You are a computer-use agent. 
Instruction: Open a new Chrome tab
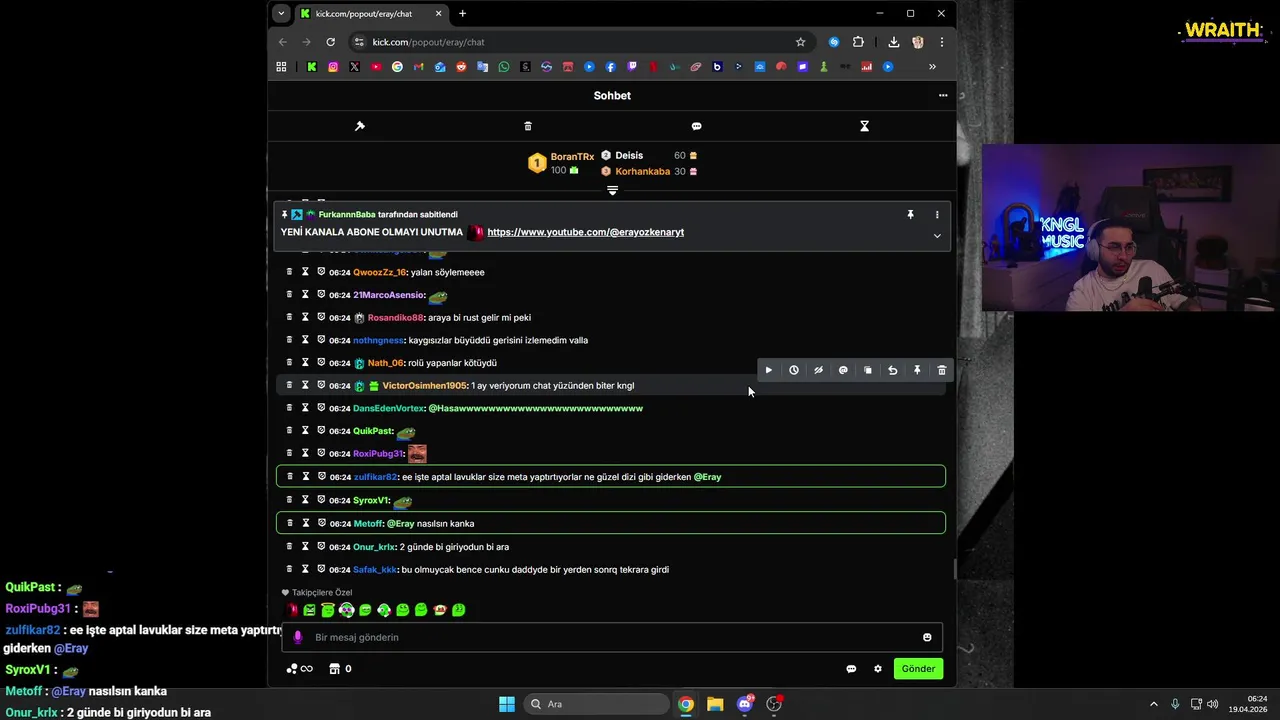pos(462,14)
